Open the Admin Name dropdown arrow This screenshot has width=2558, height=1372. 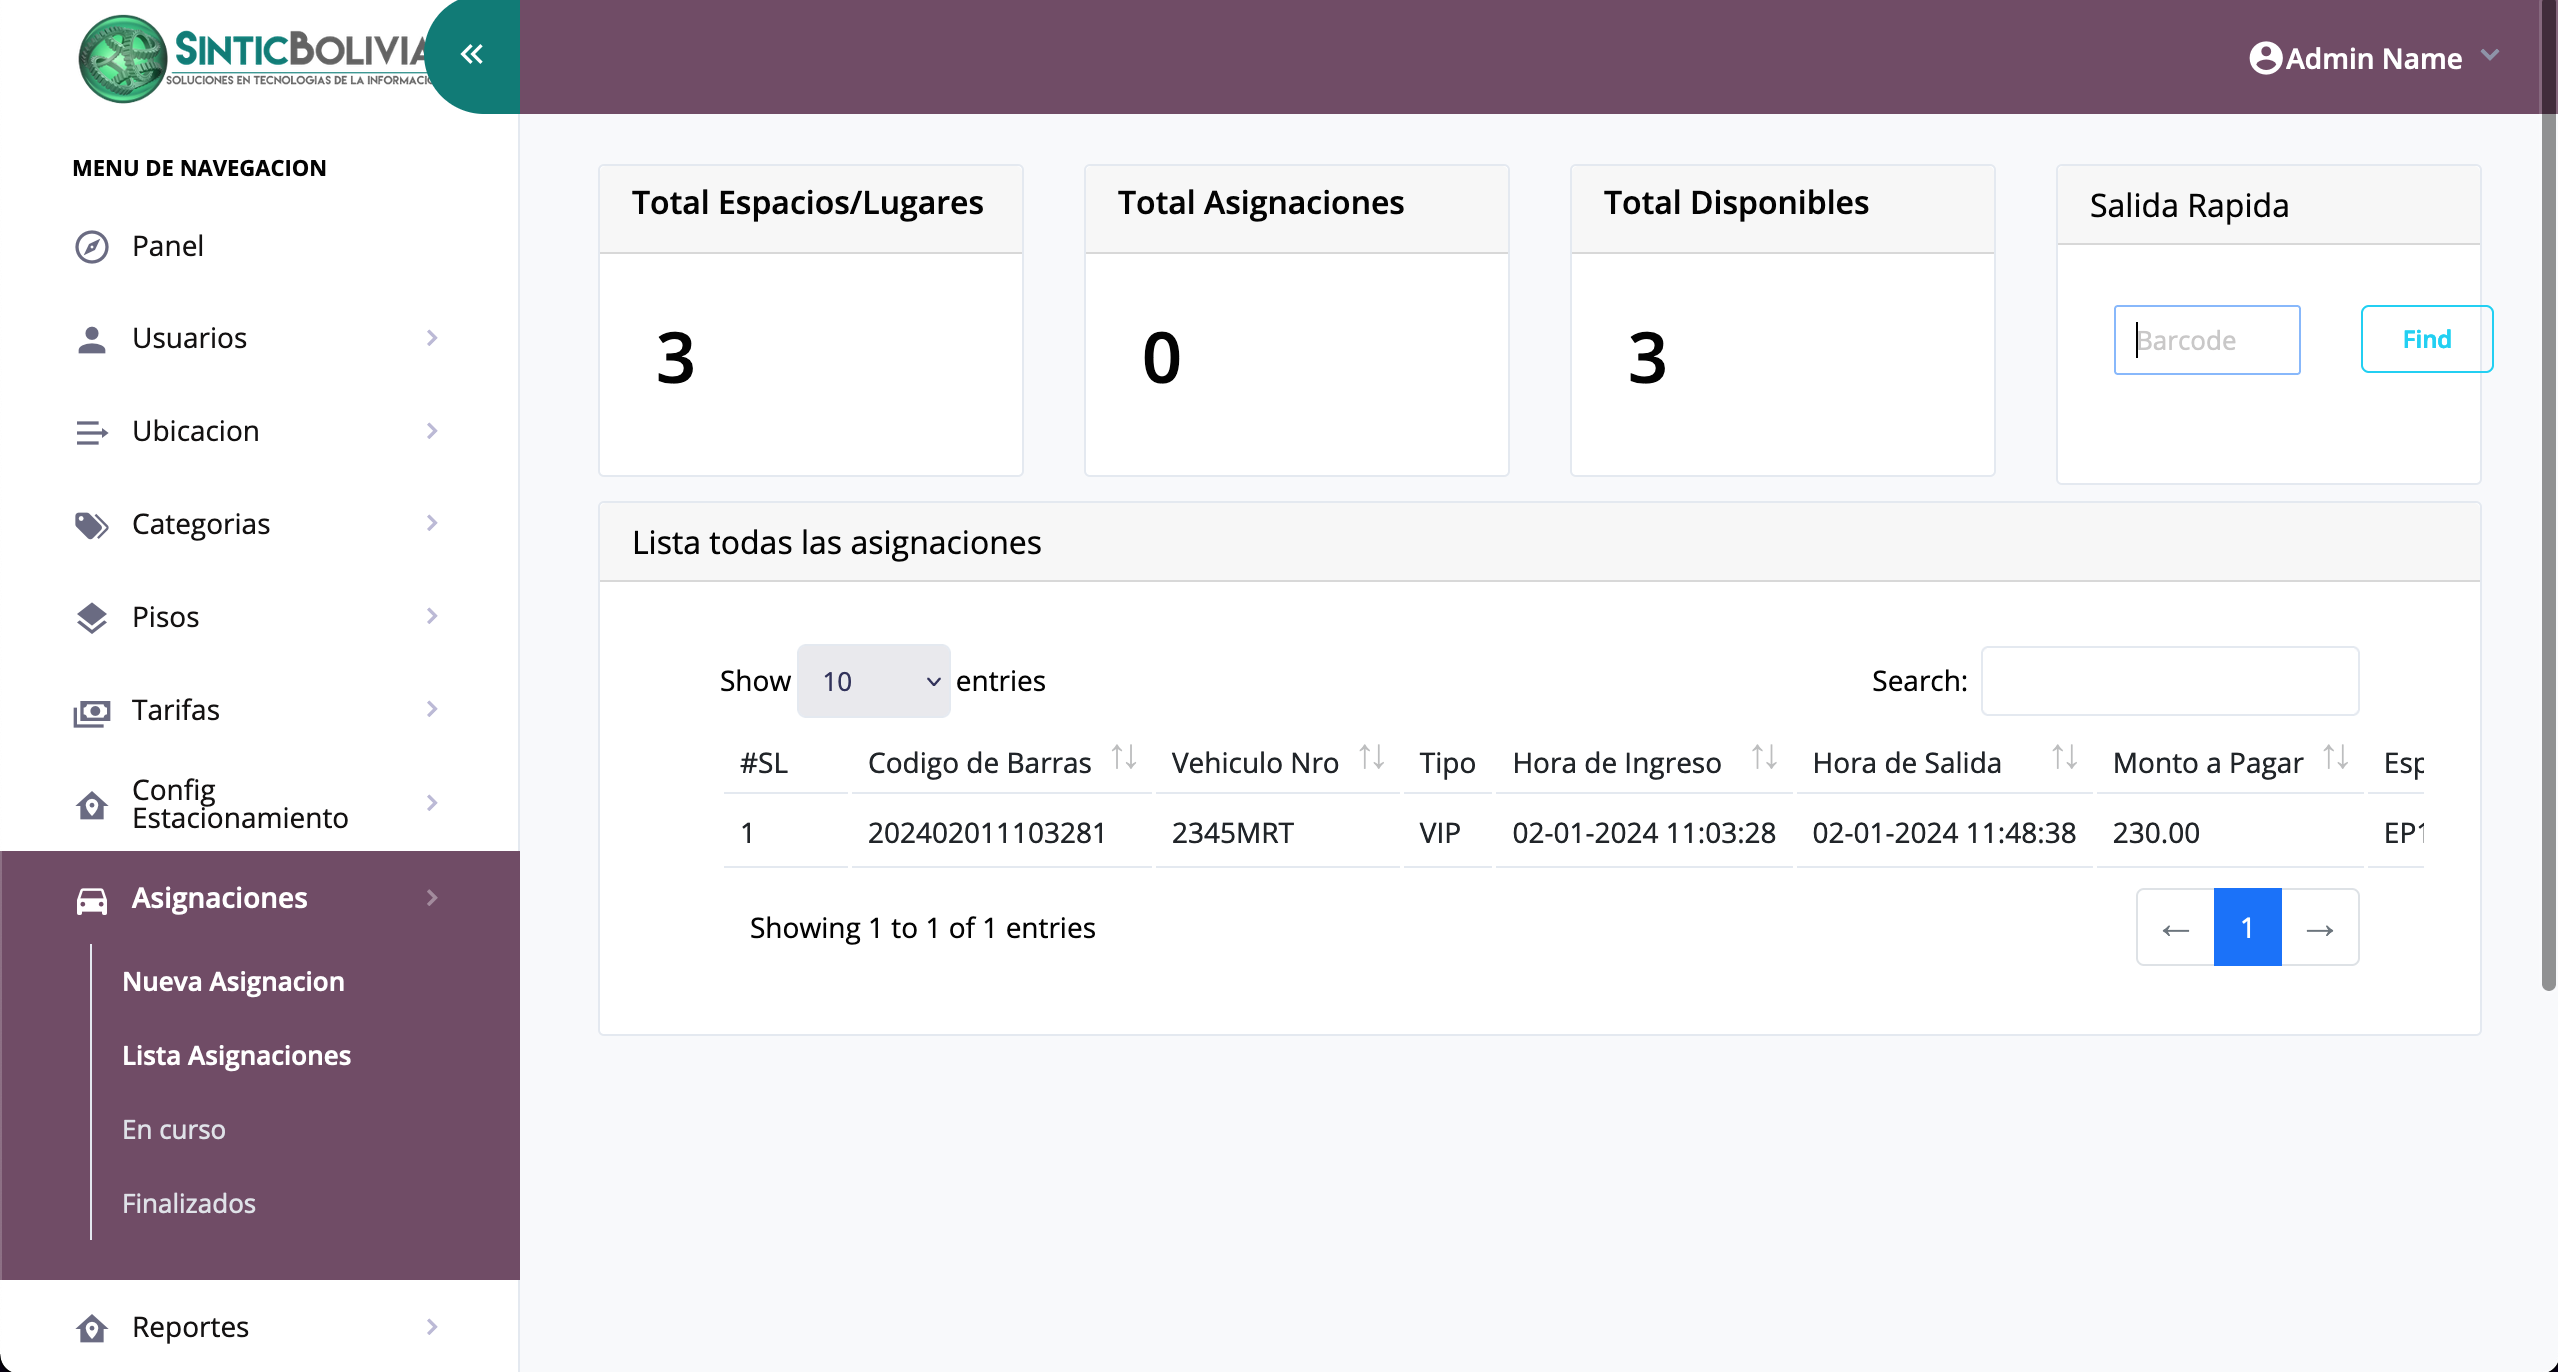pyautogui.click(x=2490, y=56)
